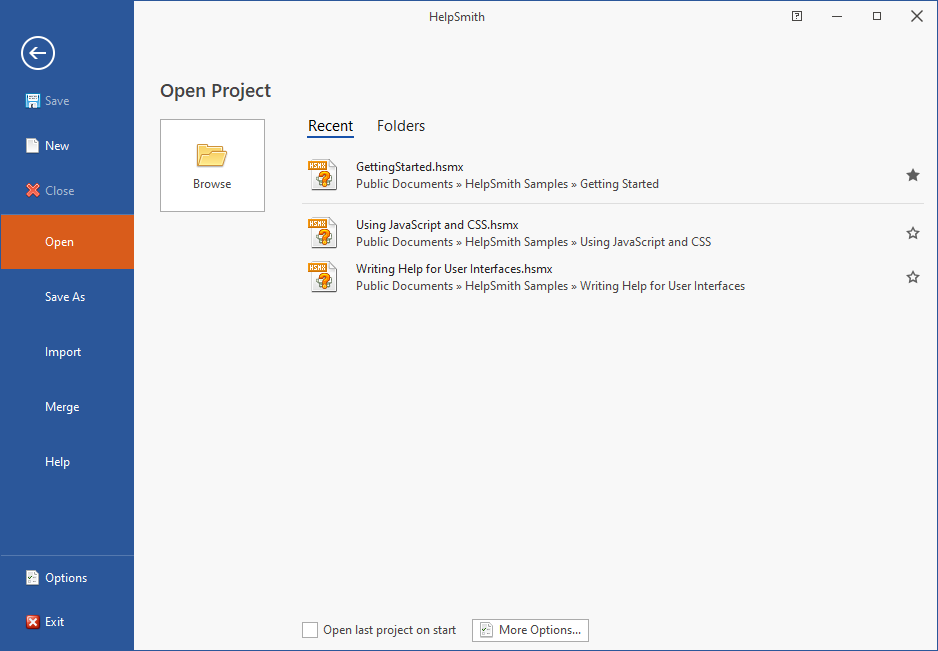This screenshot has width=938, height=651.
Task: Pin Writing Help for User Interfaces star
Action: click(913, 277)
